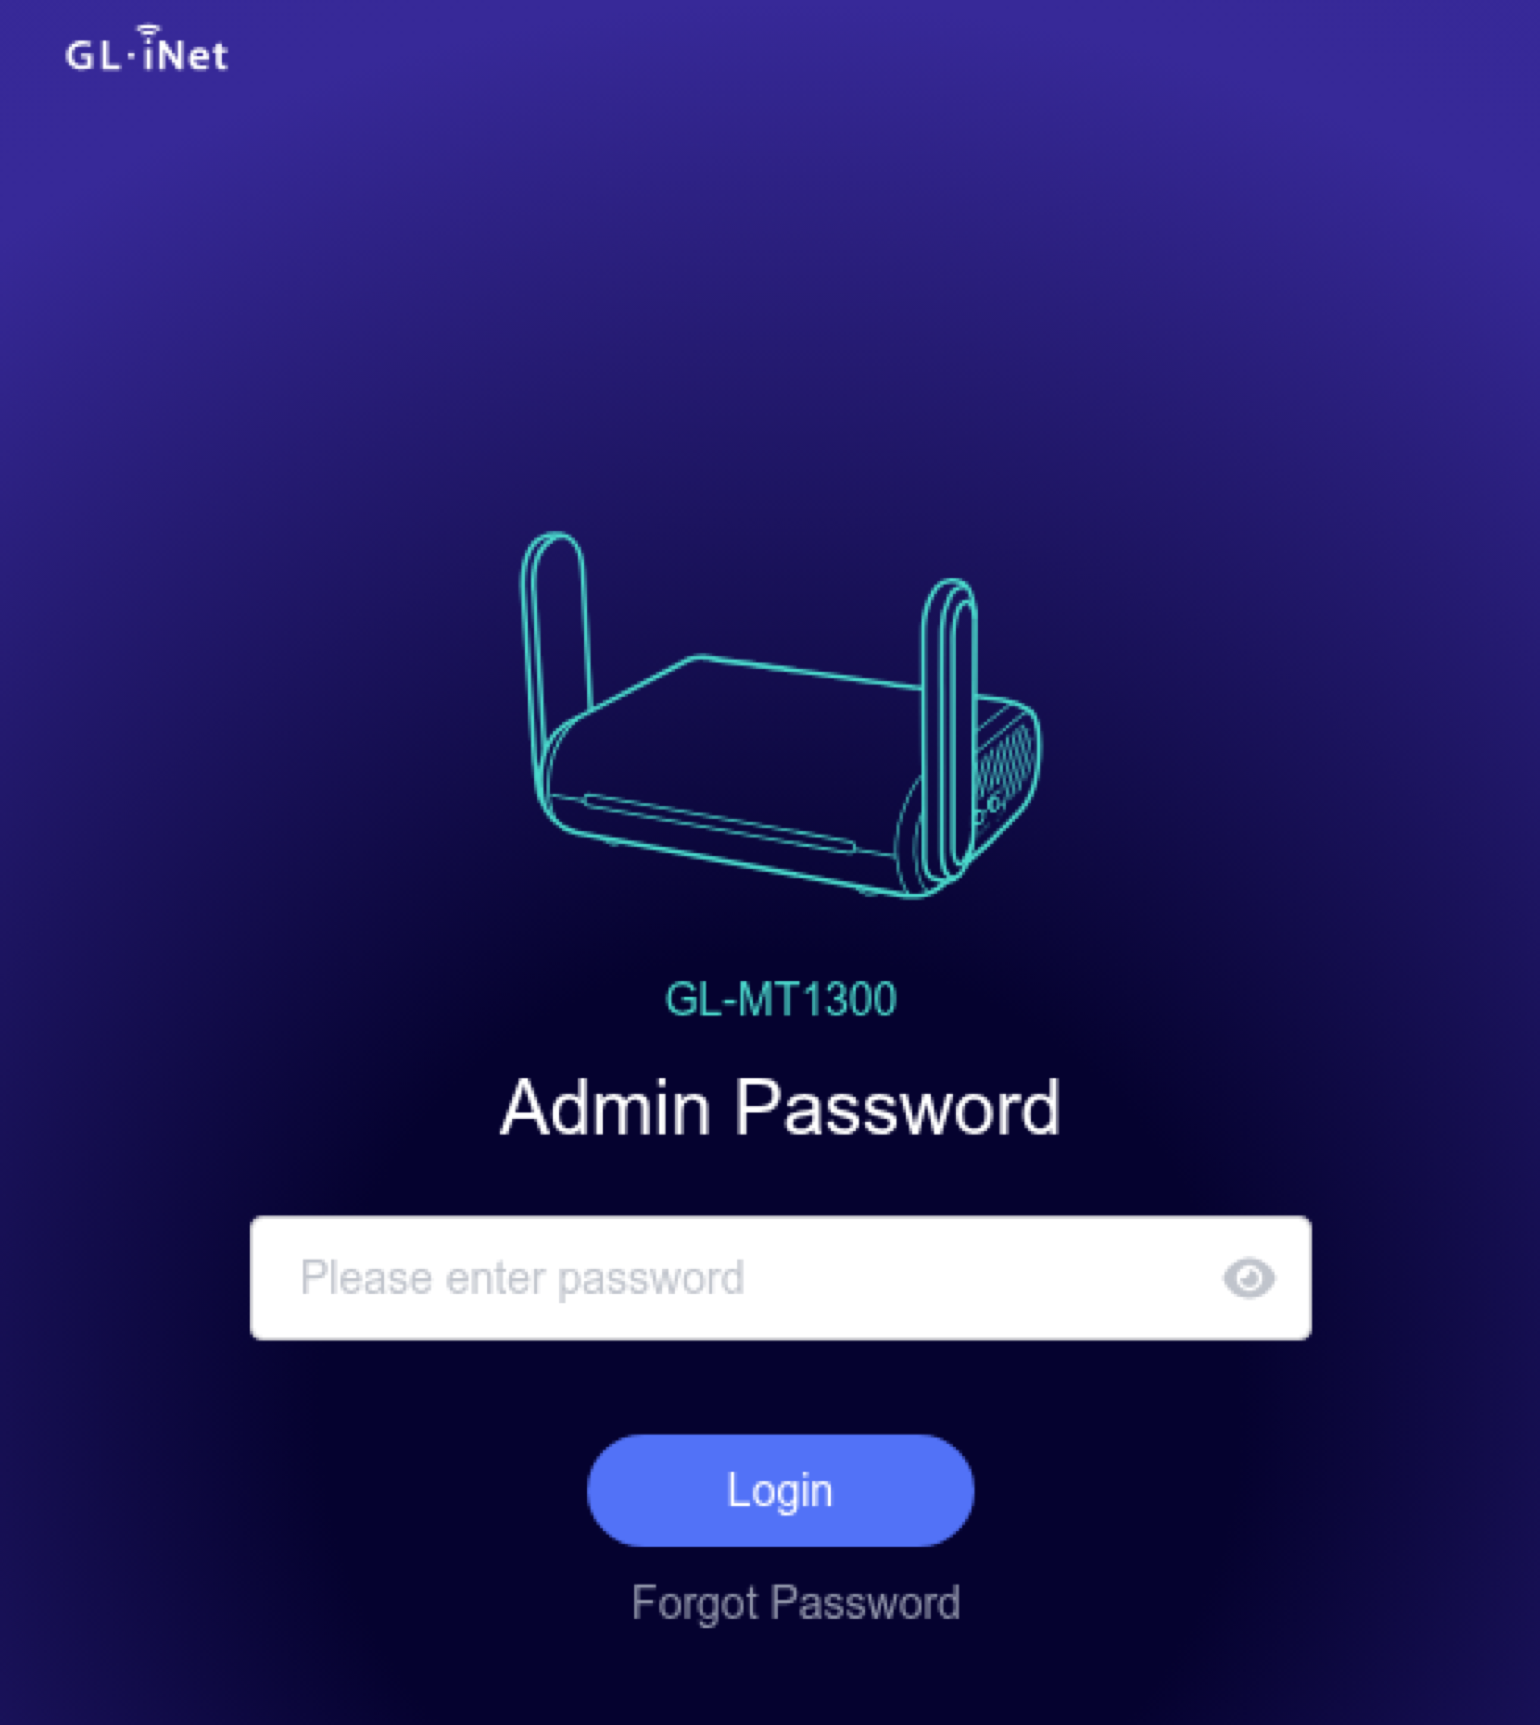Click the Login button
1540x1725 pixels.
[x=780, y=1490]
